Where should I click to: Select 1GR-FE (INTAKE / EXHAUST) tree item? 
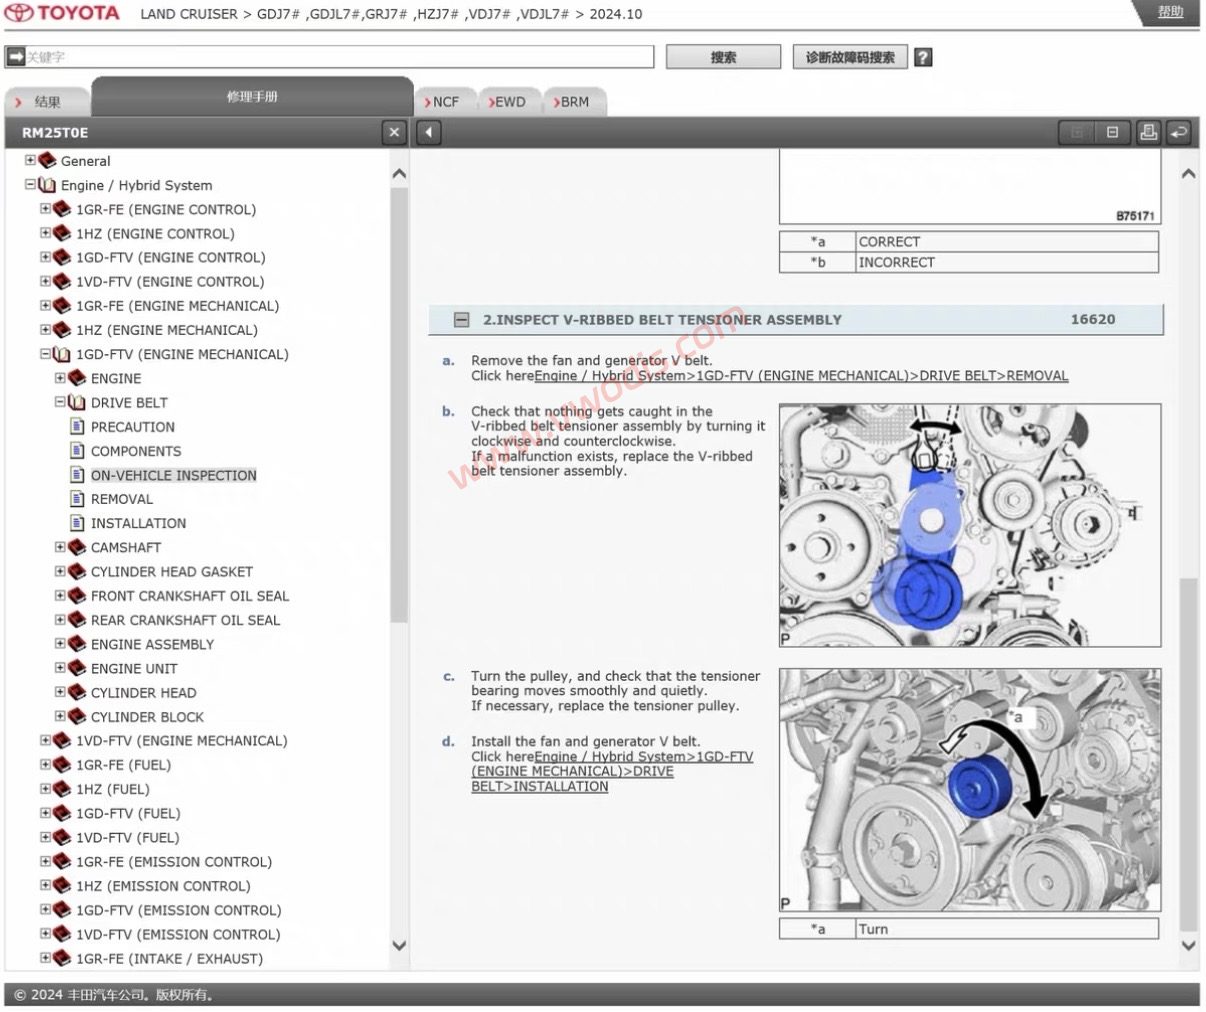[170, 958]
